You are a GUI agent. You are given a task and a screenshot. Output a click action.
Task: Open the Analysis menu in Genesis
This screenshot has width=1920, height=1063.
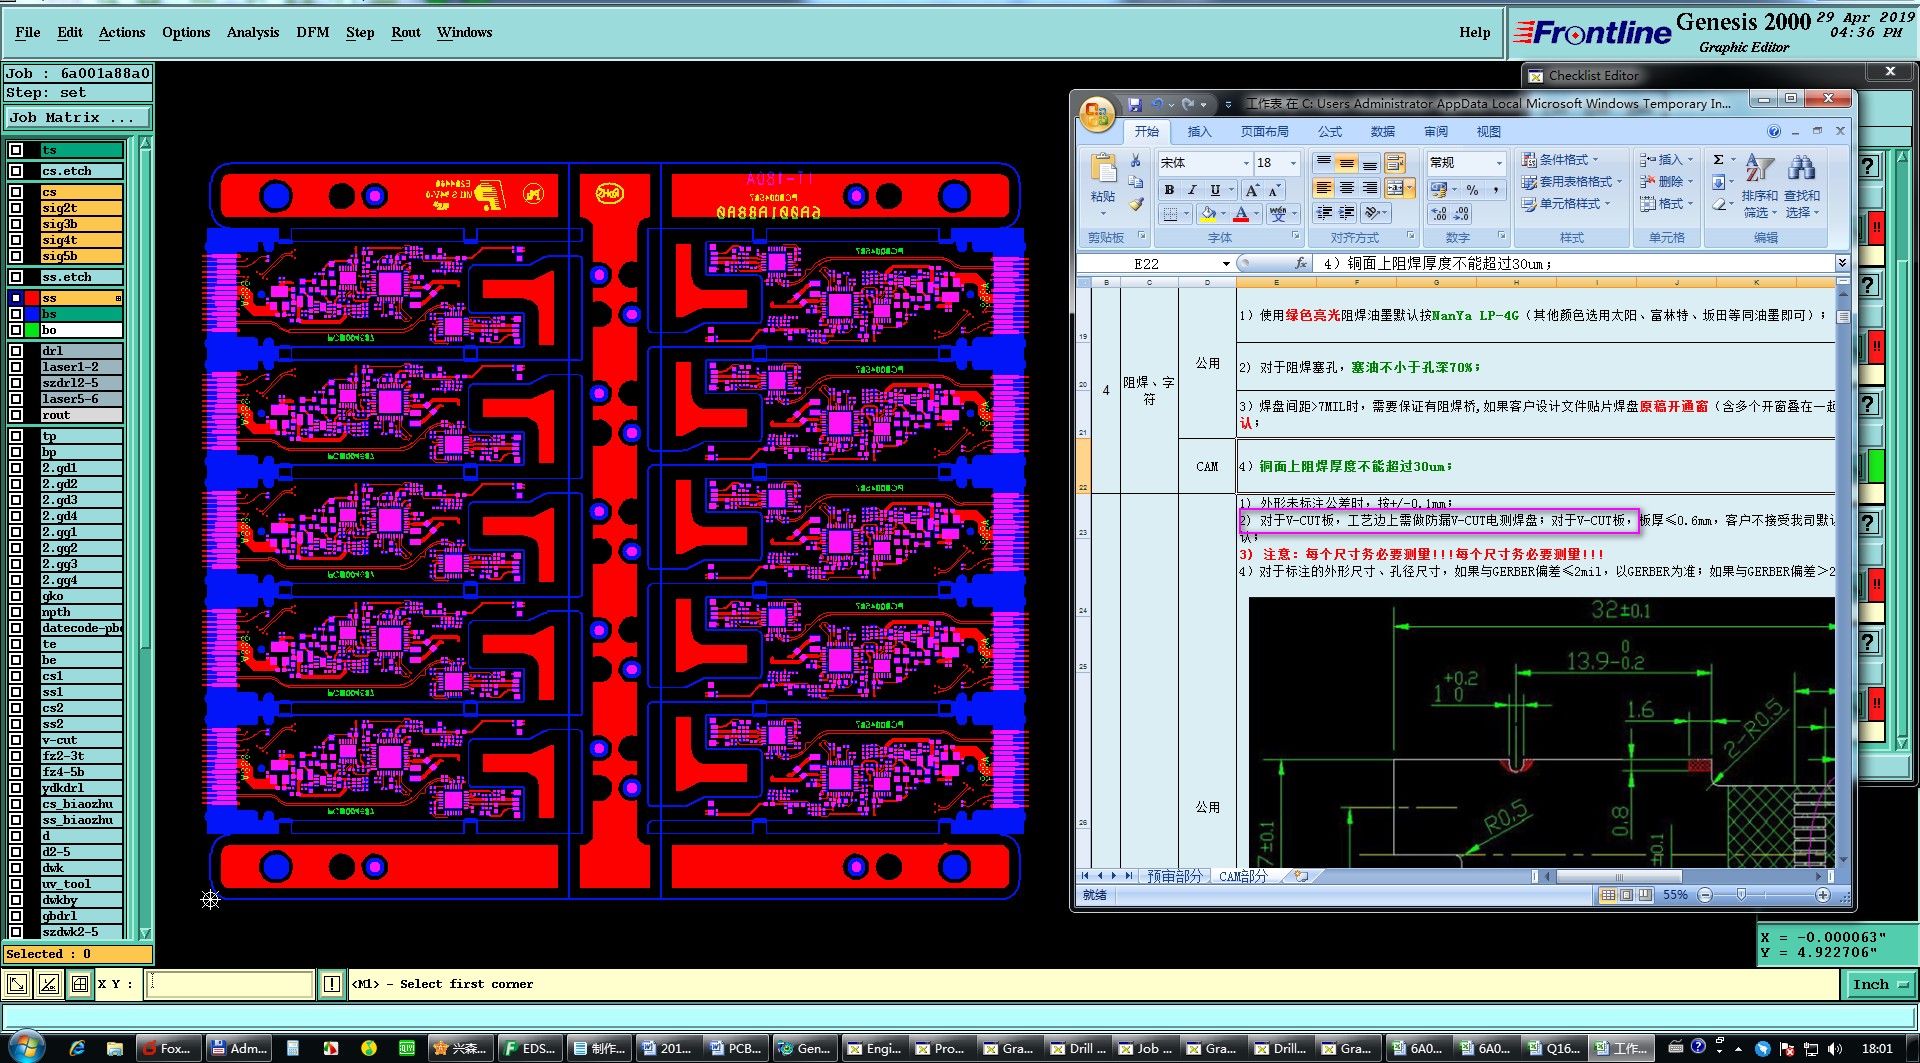click(x=253, y=33)
